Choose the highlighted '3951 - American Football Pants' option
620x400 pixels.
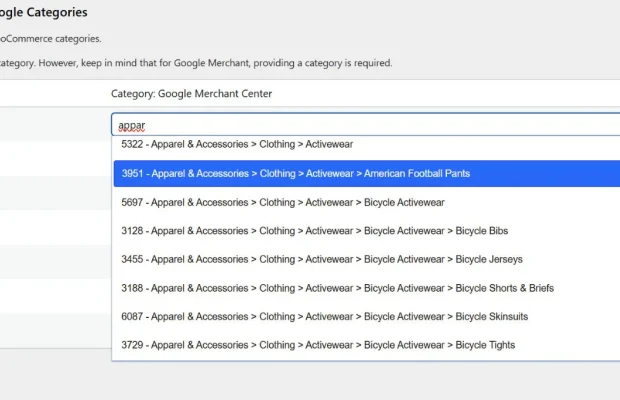click(x=367, y=174)
